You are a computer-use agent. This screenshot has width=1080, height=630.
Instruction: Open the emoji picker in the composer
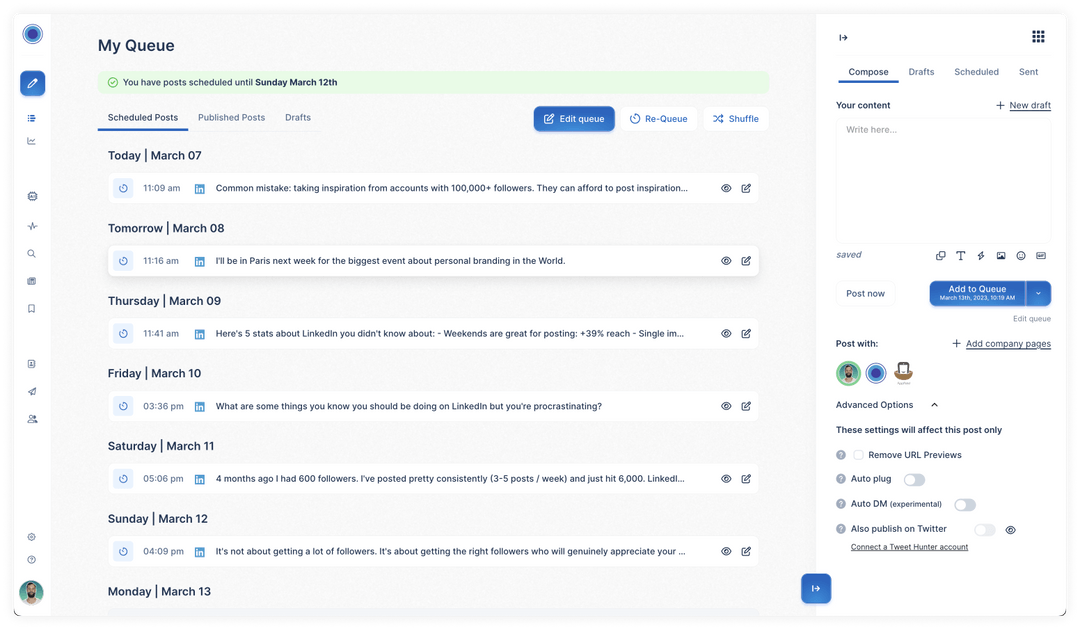click(x=1021, y=255)
